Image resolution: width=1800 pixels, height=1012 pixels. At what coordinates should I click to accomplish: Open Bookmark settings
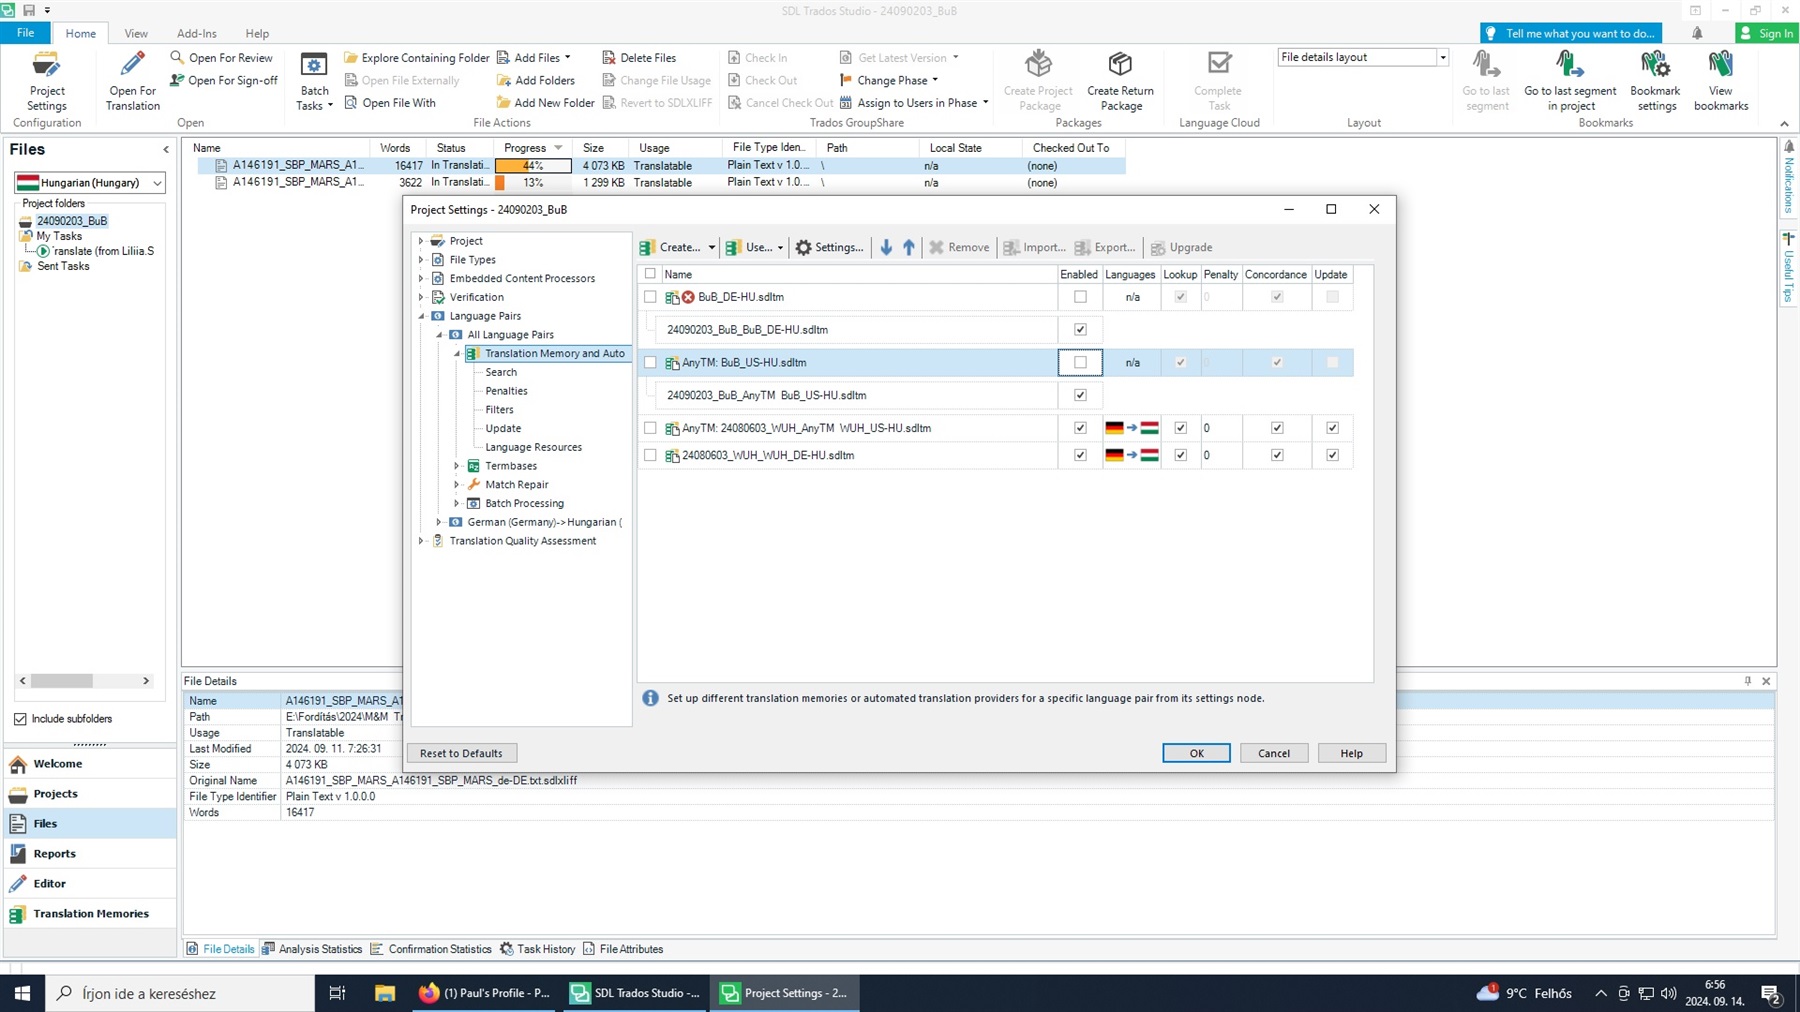click(x=1655, y=81)
